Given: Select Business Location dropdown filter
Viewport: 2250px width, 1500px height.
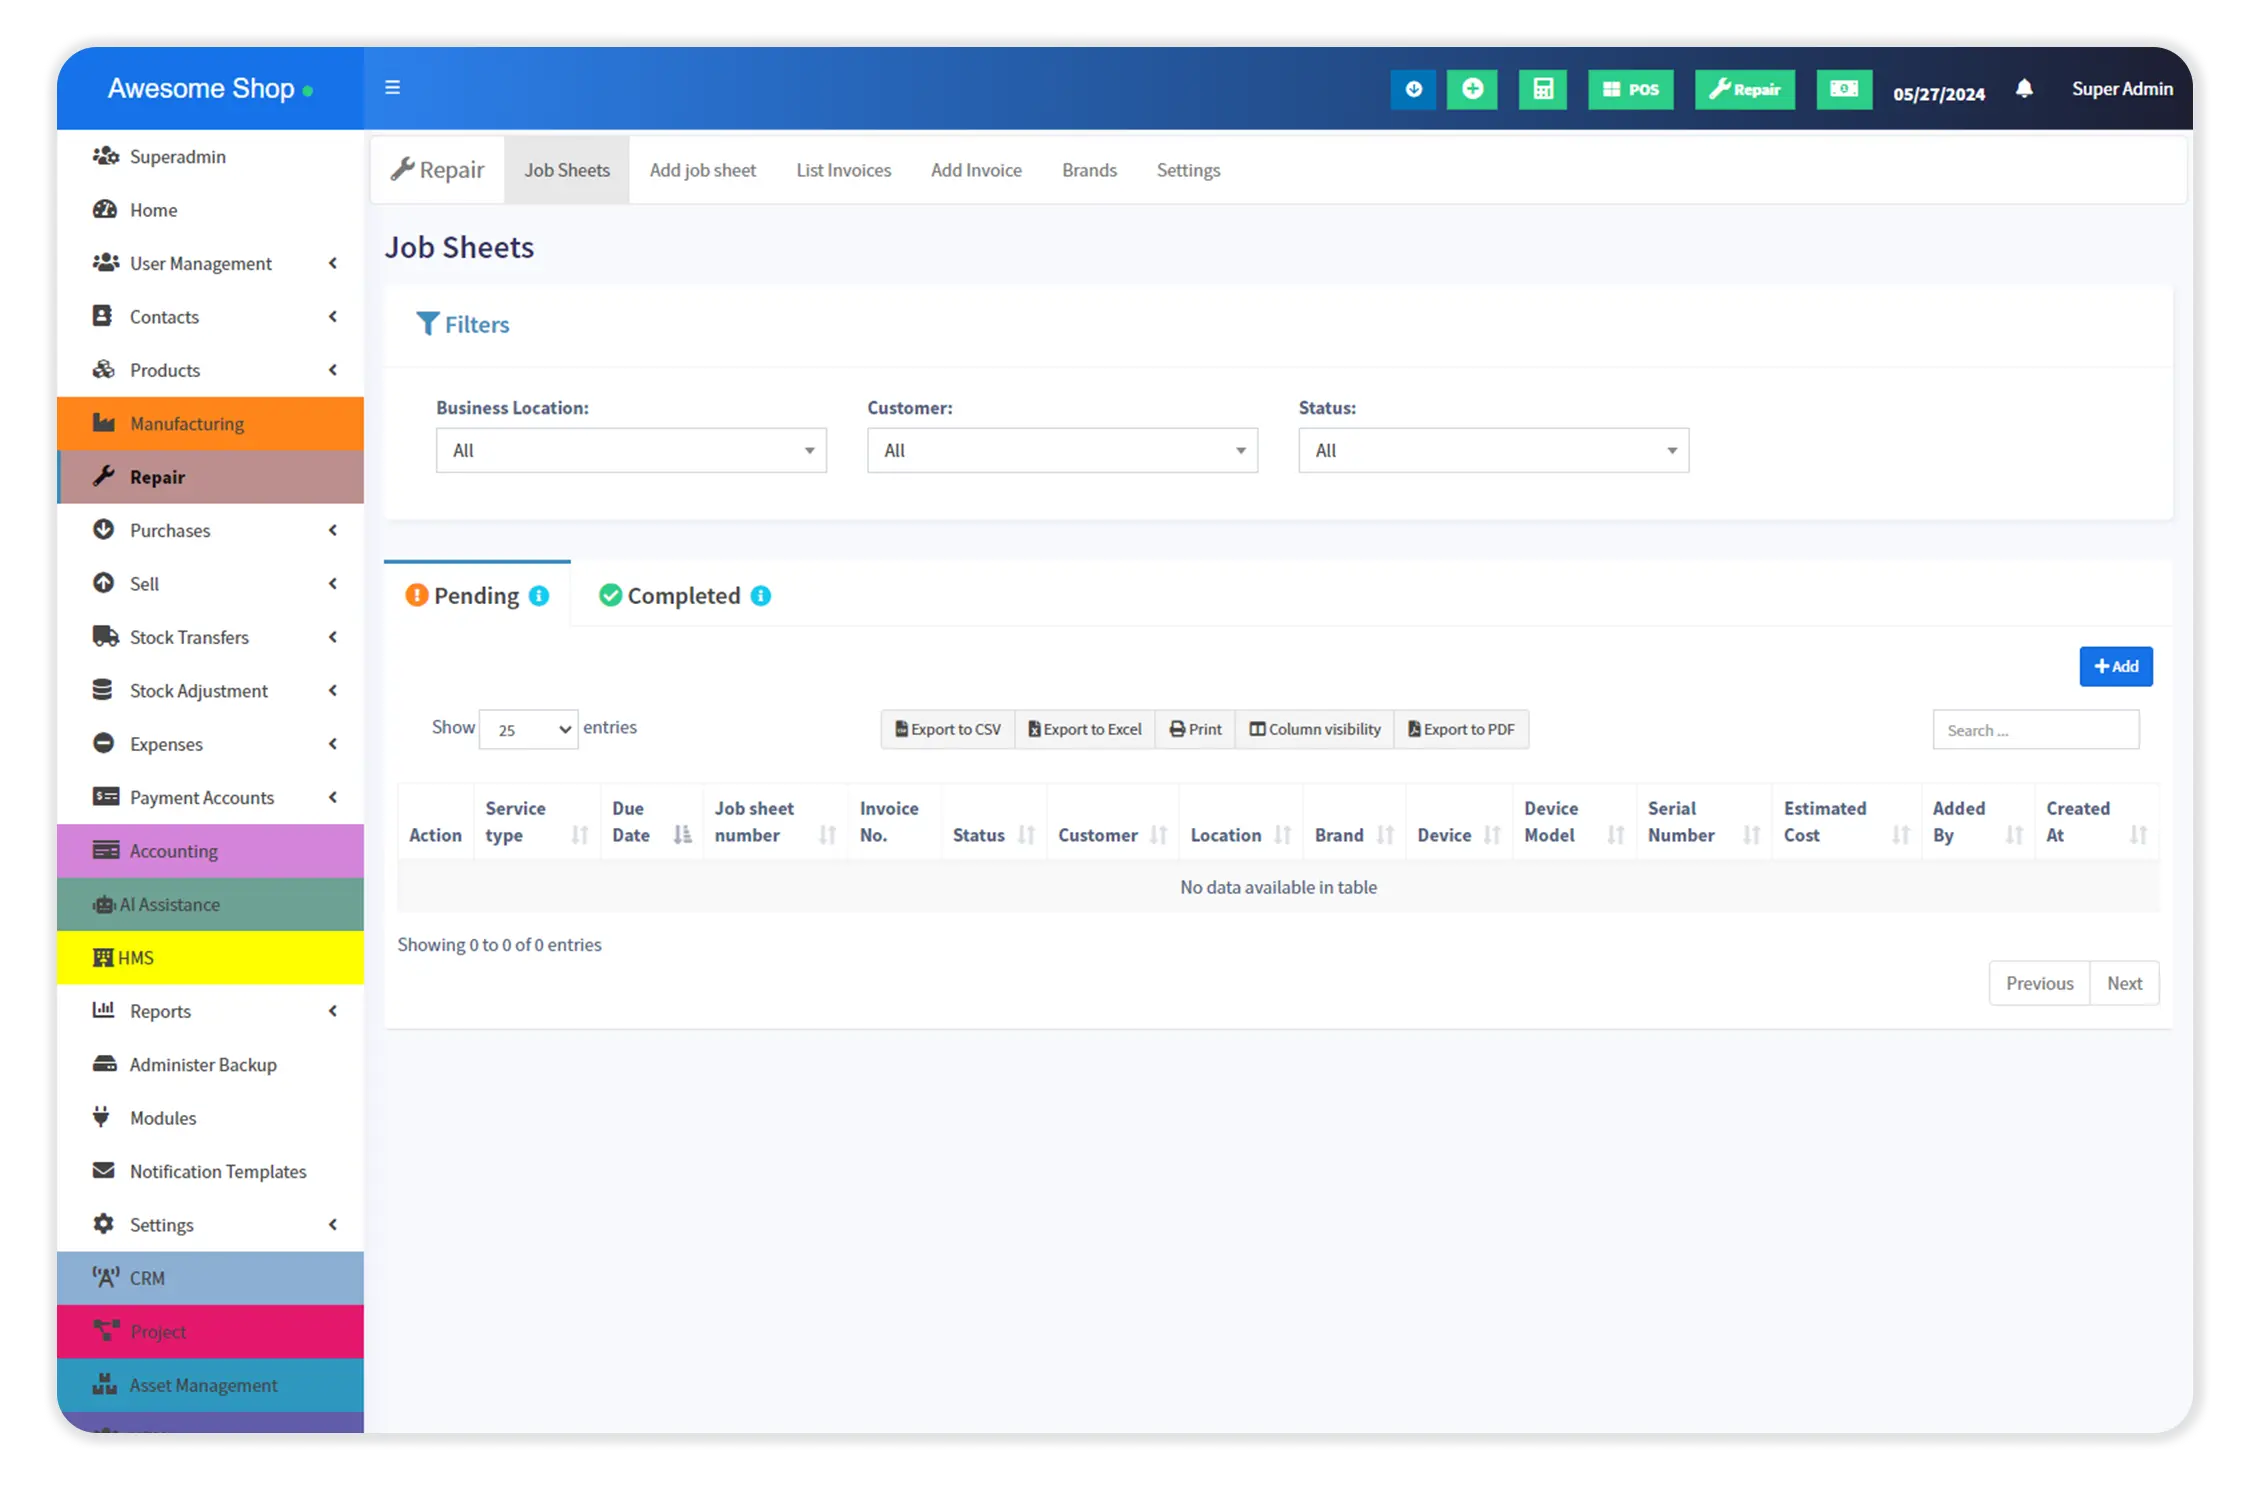Looking at the screenshot, I should 631,449.
